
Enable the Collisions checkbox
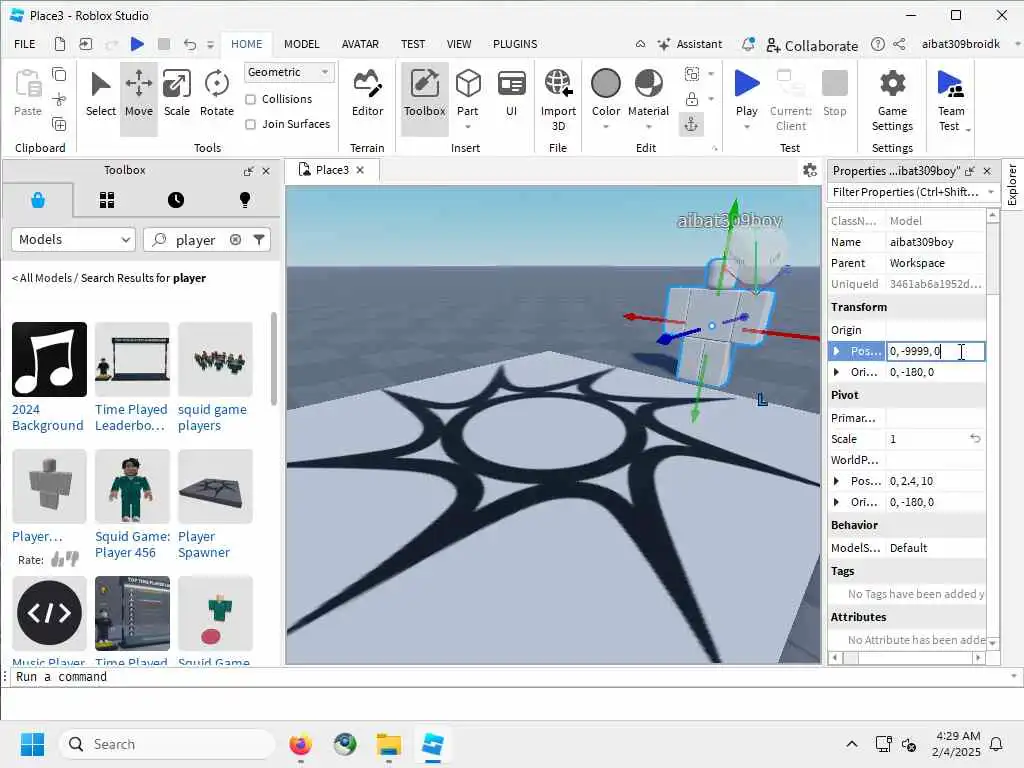click(250, 99)
